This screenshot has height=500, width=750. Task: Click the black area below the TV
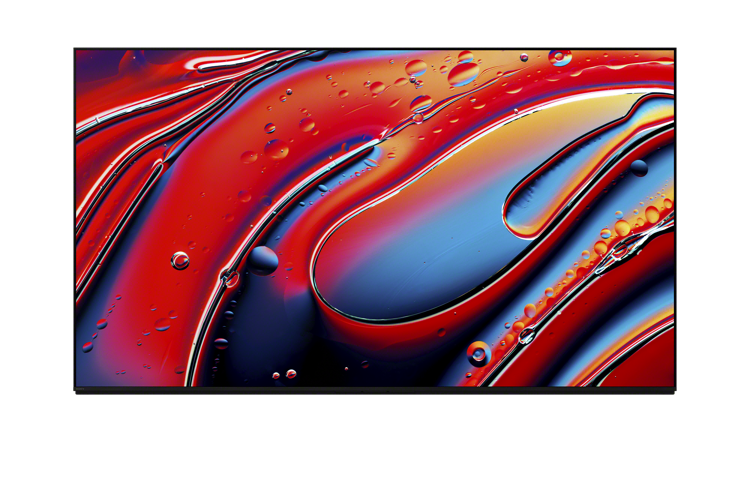click(375, 445)
